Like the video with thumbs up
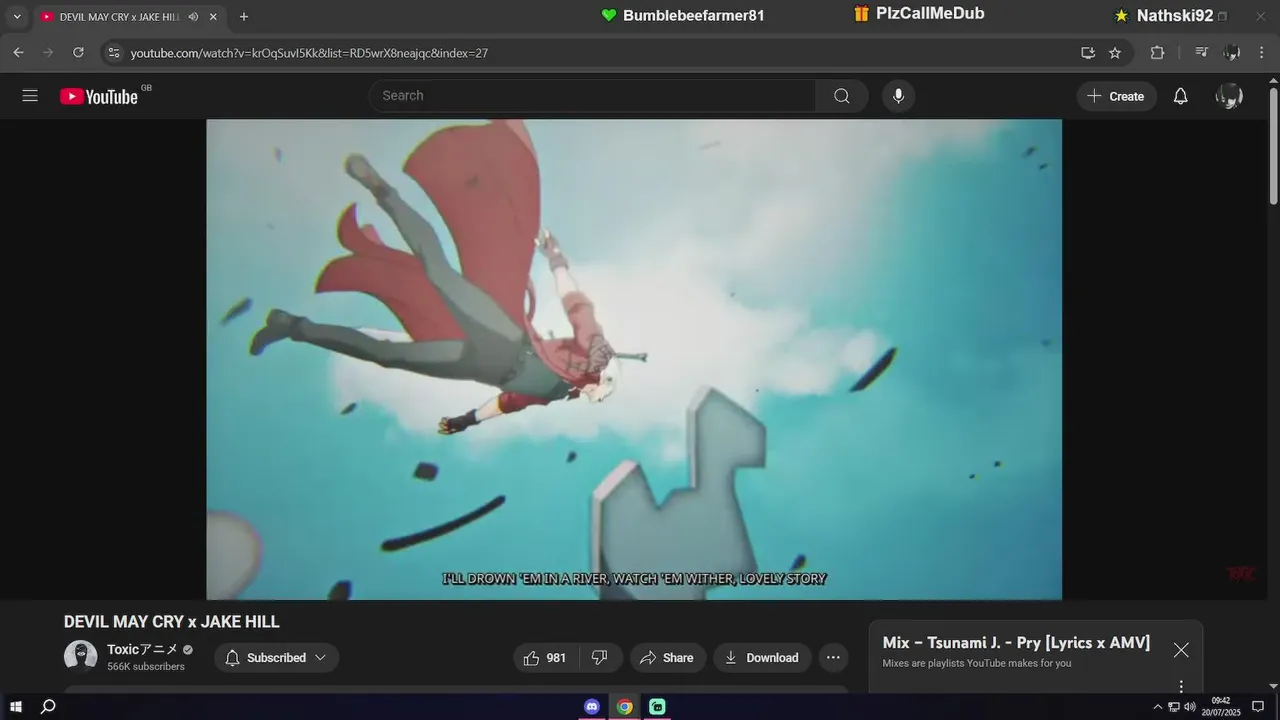The width and height of the screenshot is (1280, 720). click(544, 657)
